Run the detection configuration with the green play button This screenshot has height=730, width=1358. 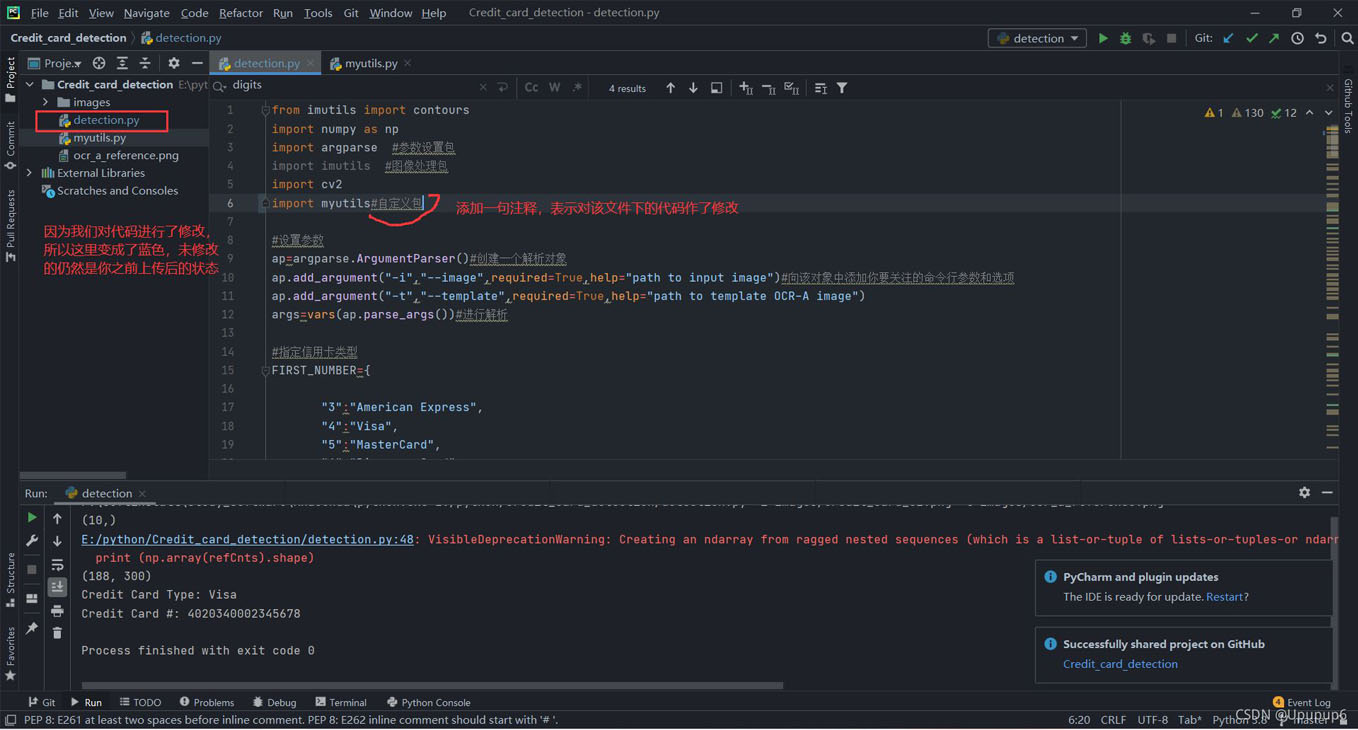pyautogui.click(x=1103, y=38)
